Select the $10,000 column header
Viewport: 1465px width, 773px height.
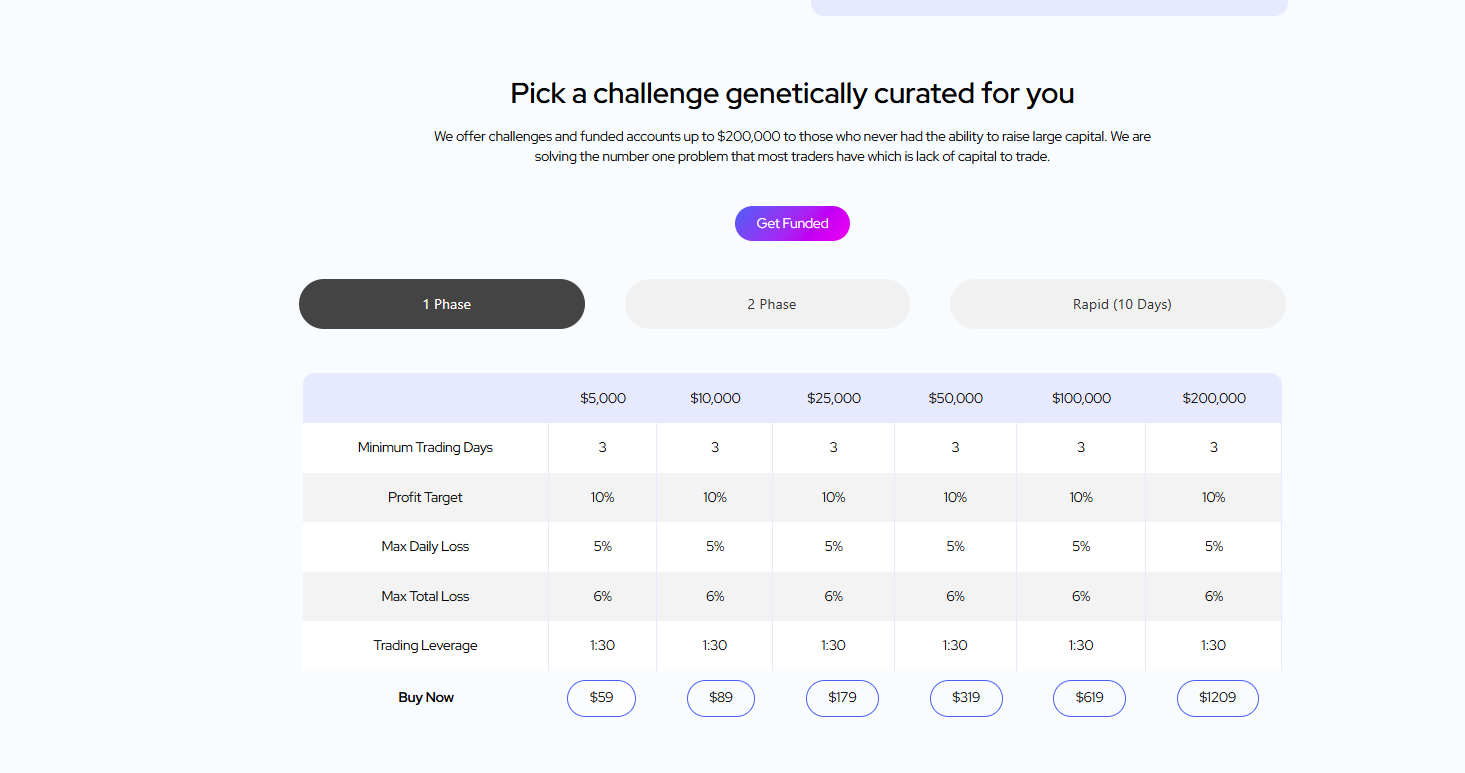[x=715, y=398]
